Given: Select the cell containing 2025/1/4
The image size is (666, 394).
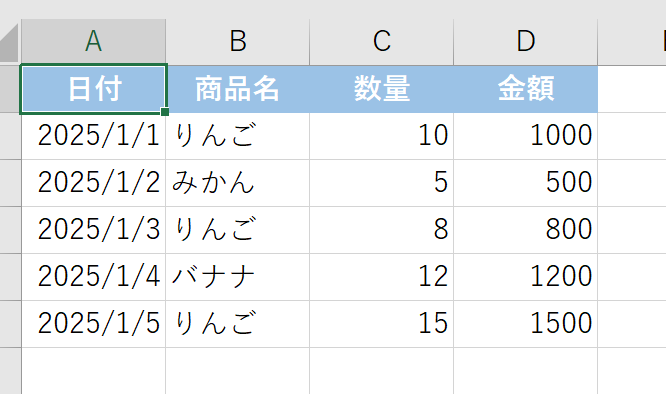Looking at the screenshot, I should point(93,277).
